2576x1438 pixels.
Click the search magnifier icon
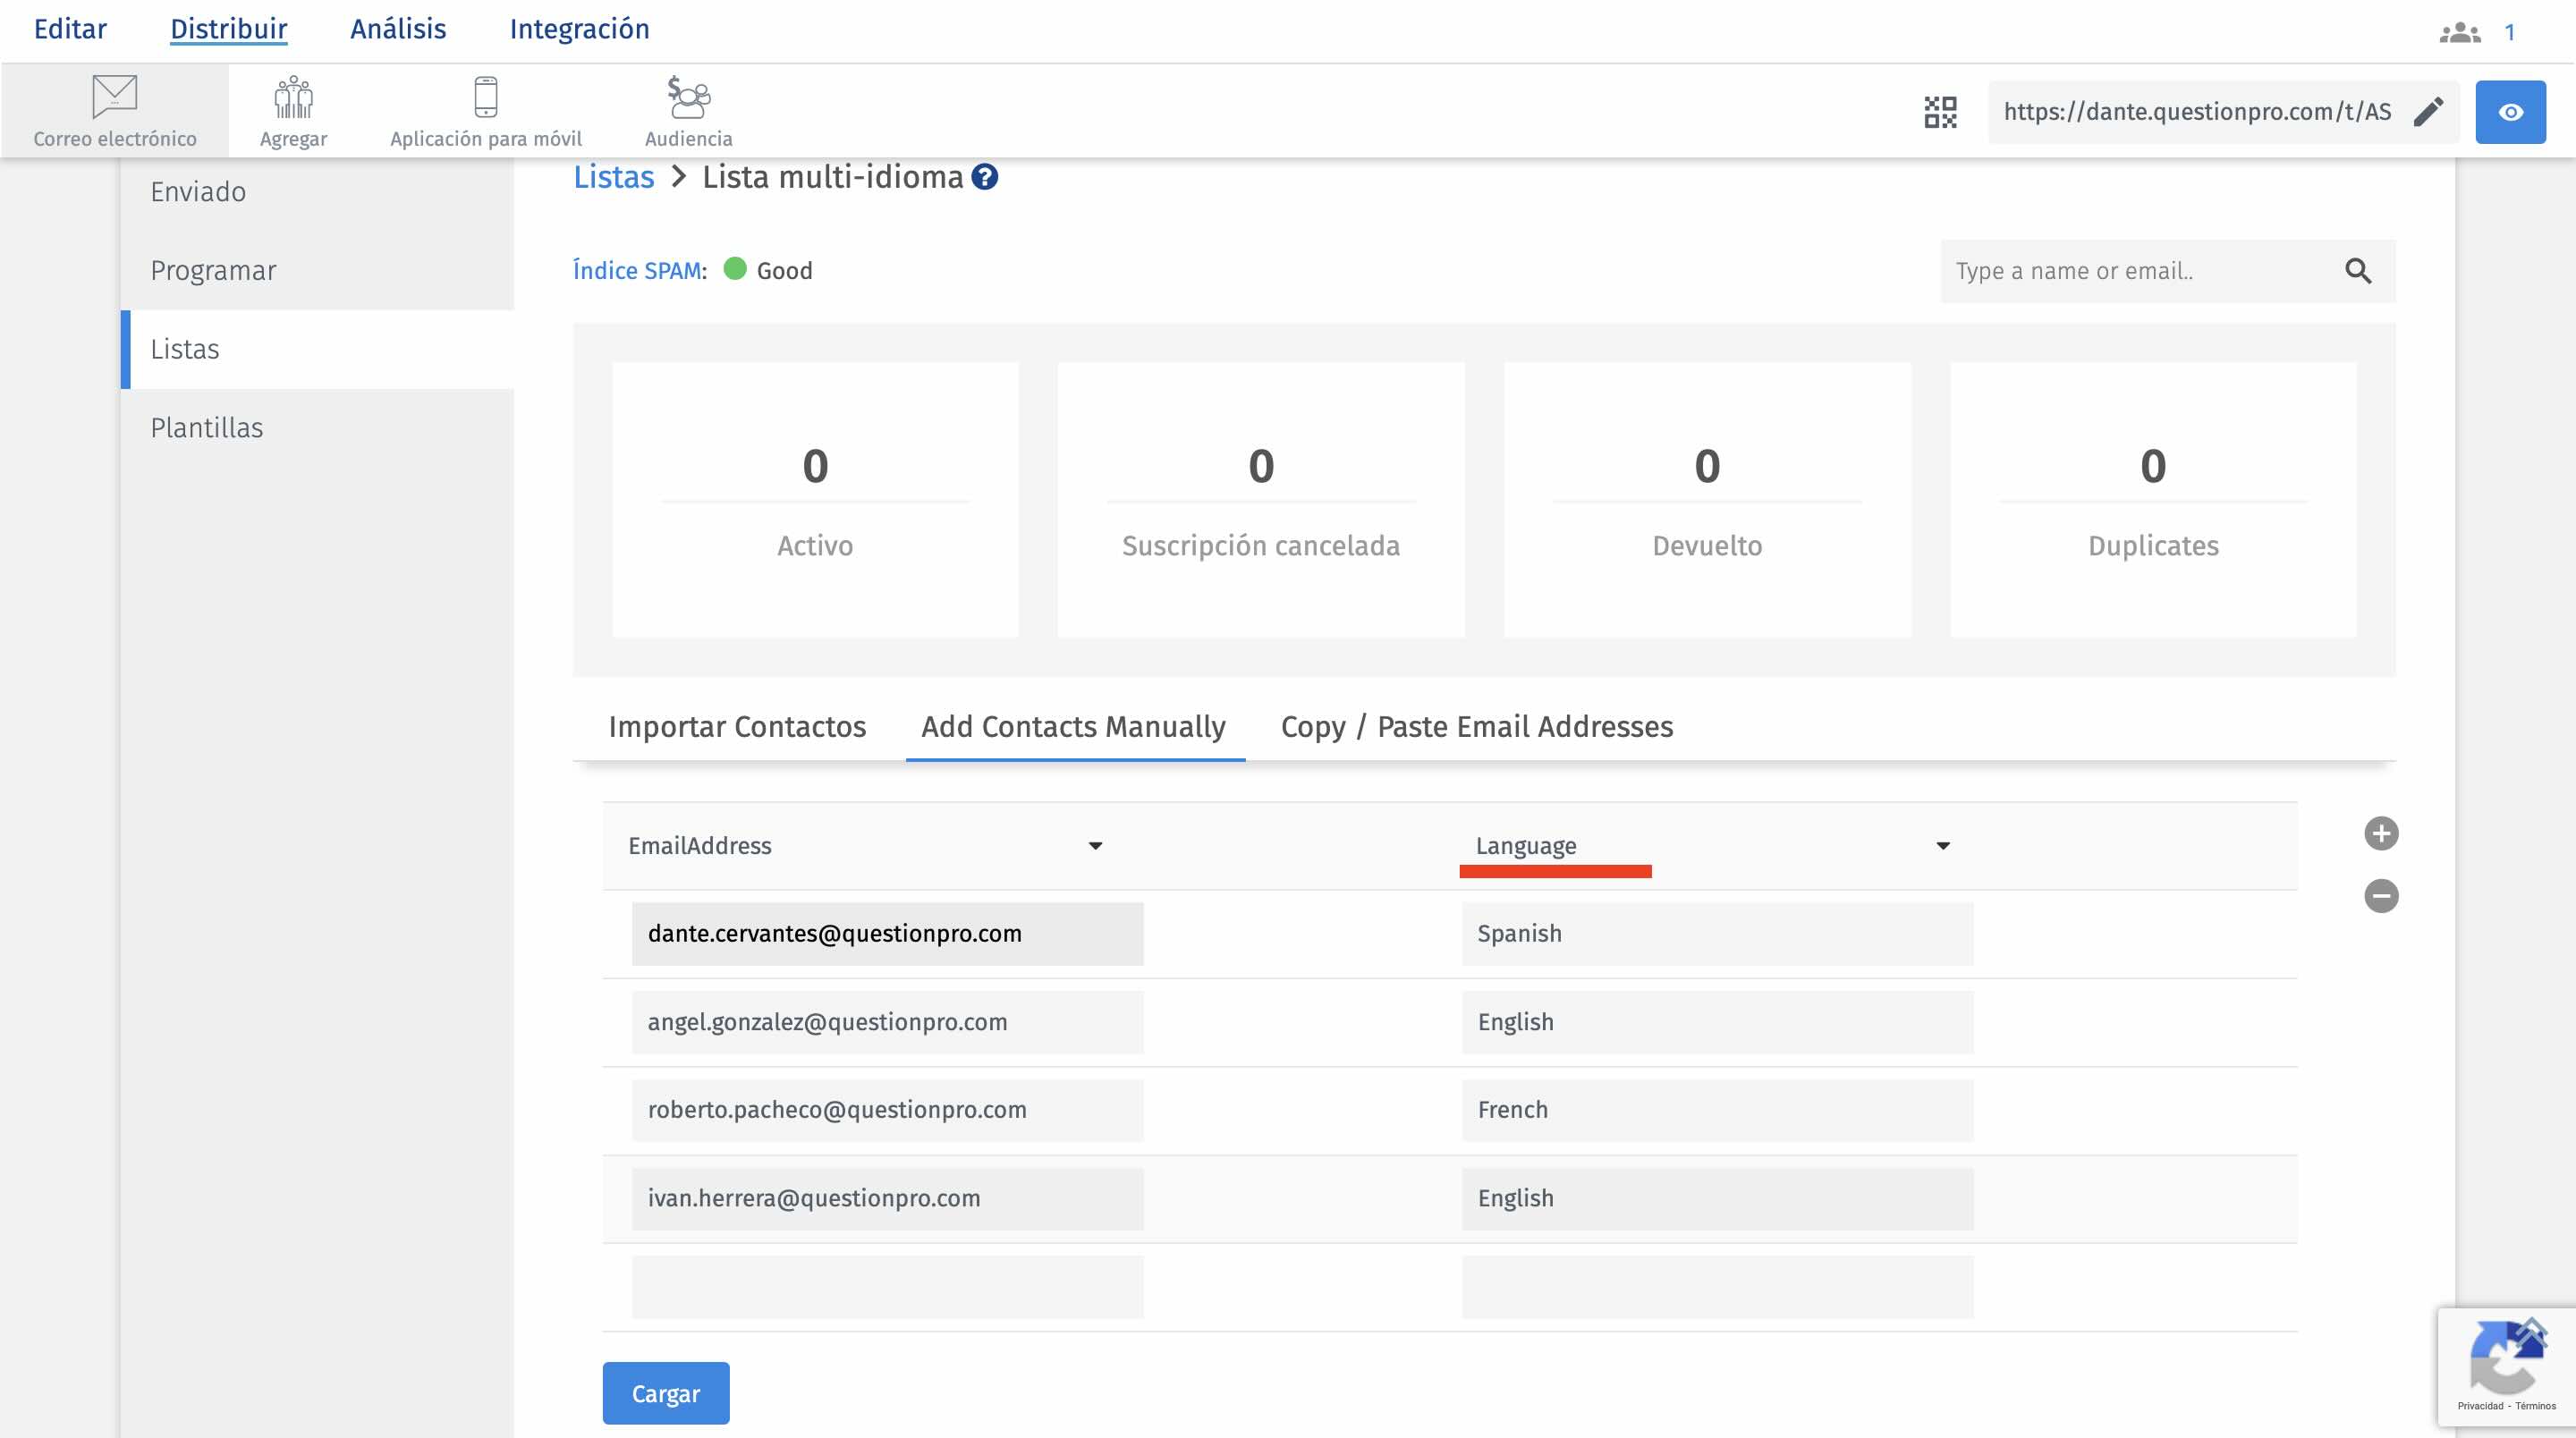(x=2357, y=271)
